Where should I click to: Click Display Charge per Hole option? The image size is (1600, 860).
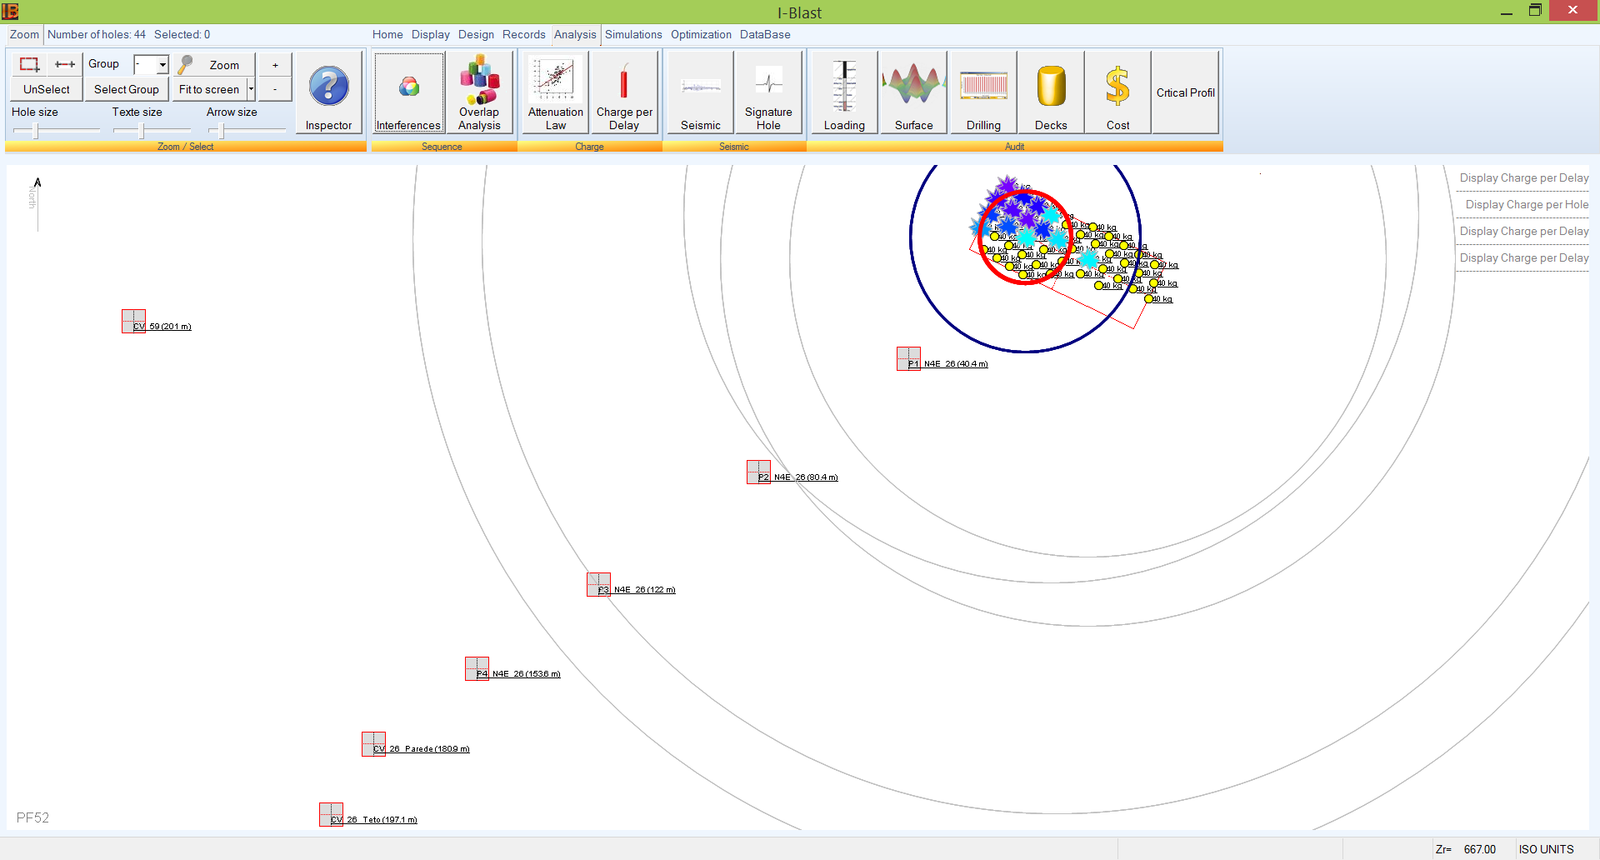pos(1526,204)
